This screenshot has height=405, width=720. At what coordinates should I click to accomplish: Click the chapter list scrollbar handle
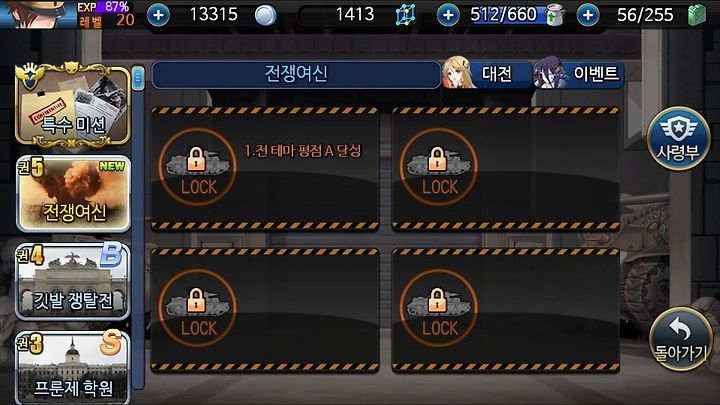click(x=138, y=78)
